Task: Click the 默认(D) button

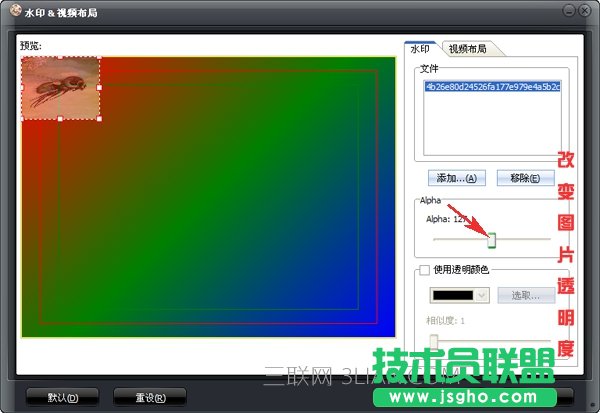Action: pyautogui.click(x=62, y=397)
